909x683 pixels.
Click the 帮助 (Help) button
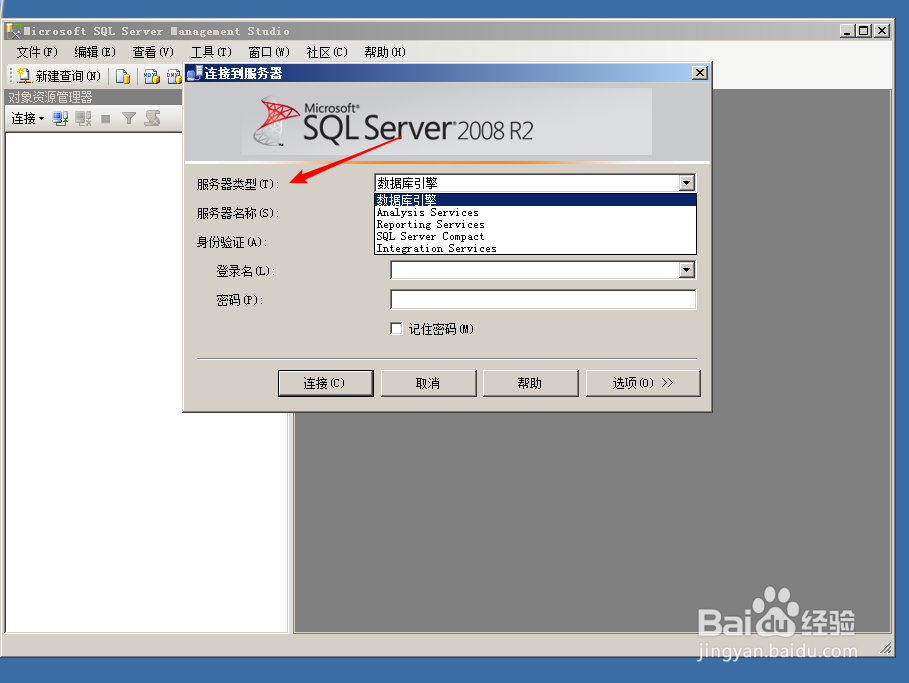tap(530, 383)
